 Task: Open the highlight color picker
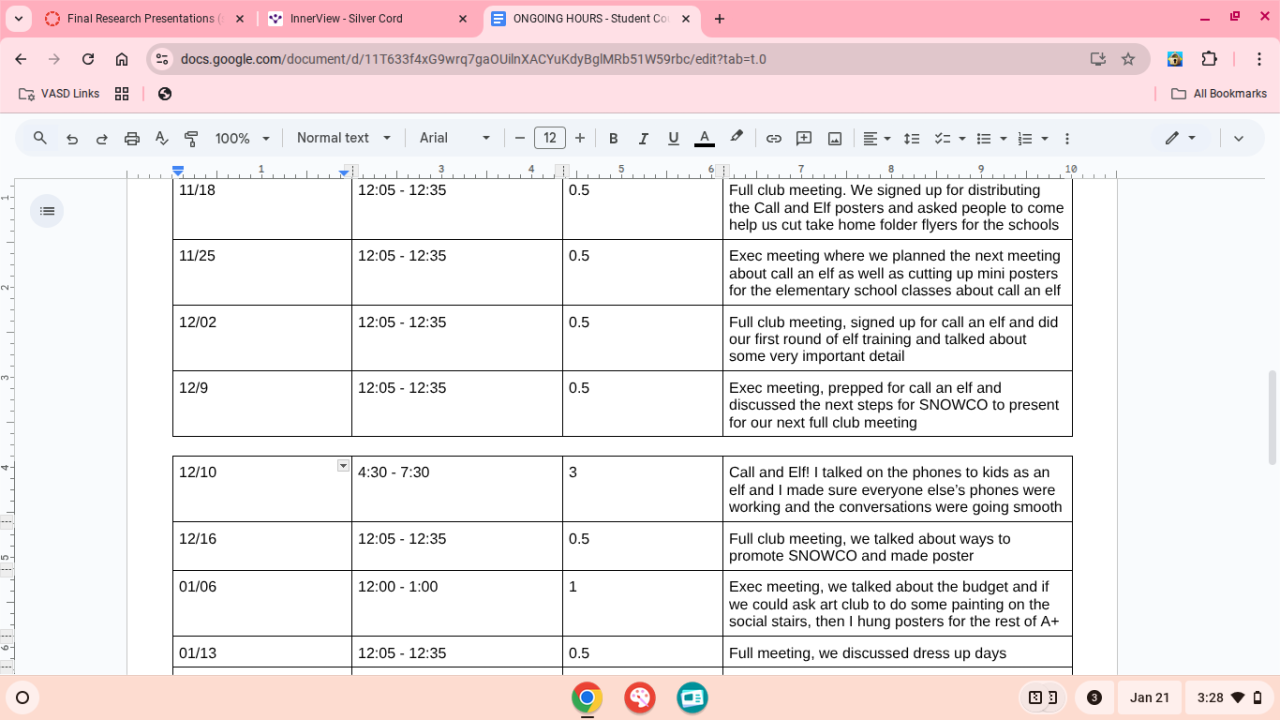click(x=736, y=138)
